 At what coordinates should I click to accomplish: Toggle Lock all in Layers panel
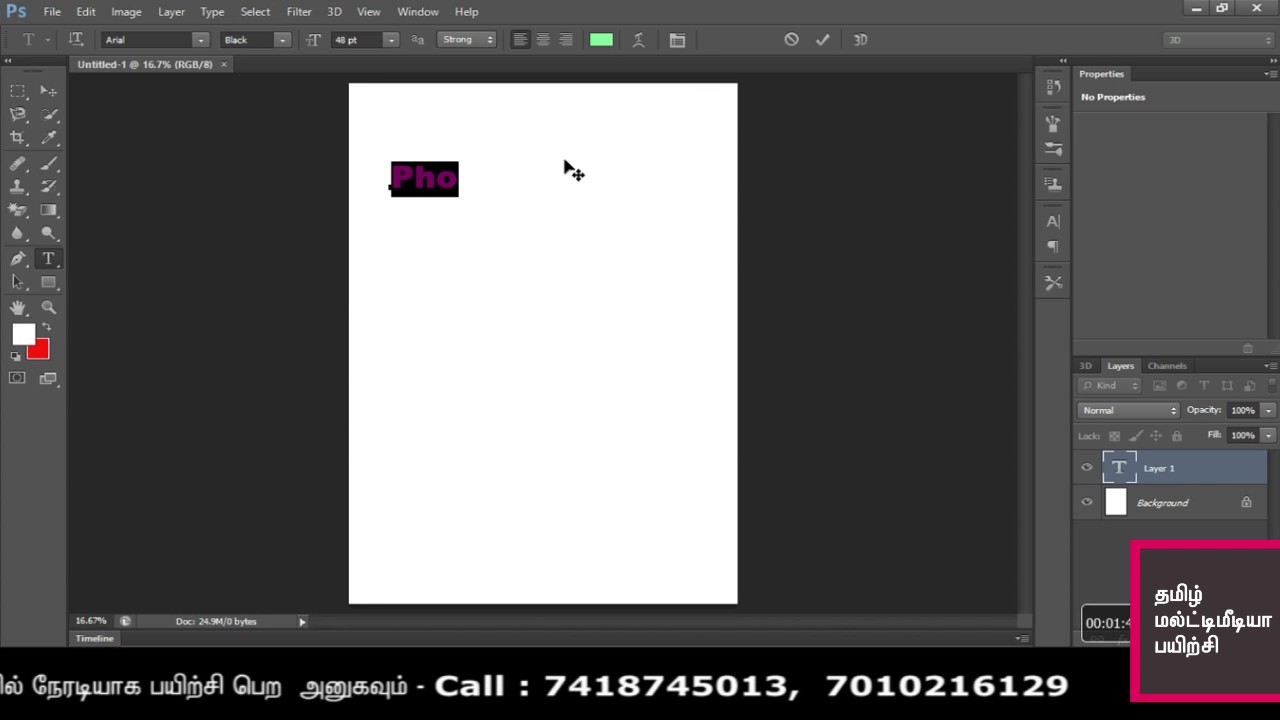1176,436
